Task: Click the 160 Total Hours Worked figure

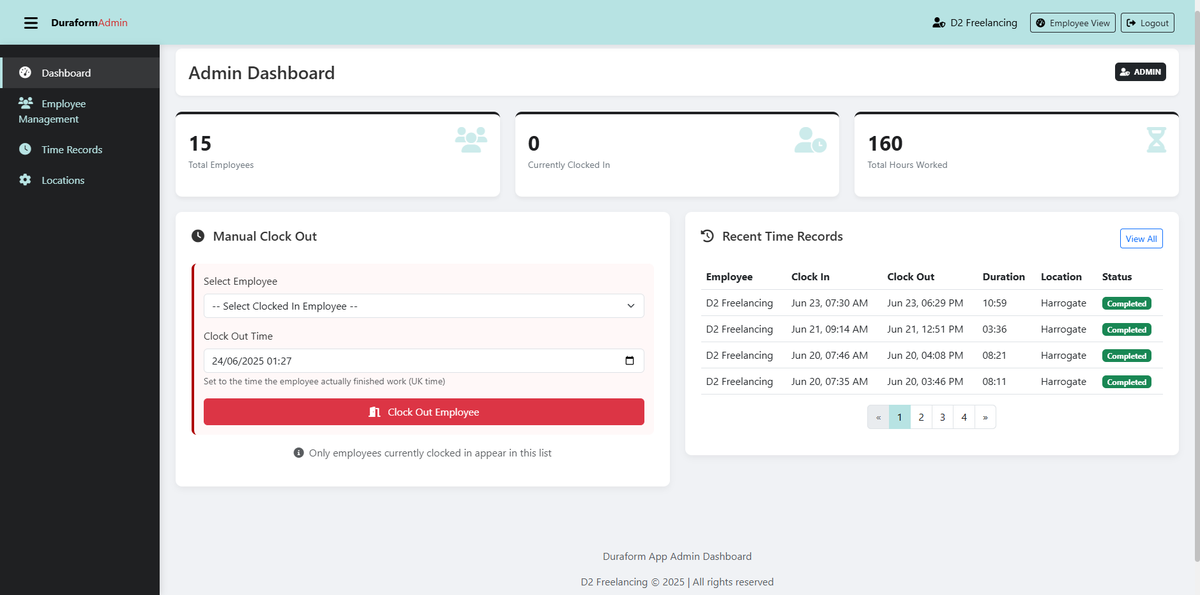Action: [885, 143]
